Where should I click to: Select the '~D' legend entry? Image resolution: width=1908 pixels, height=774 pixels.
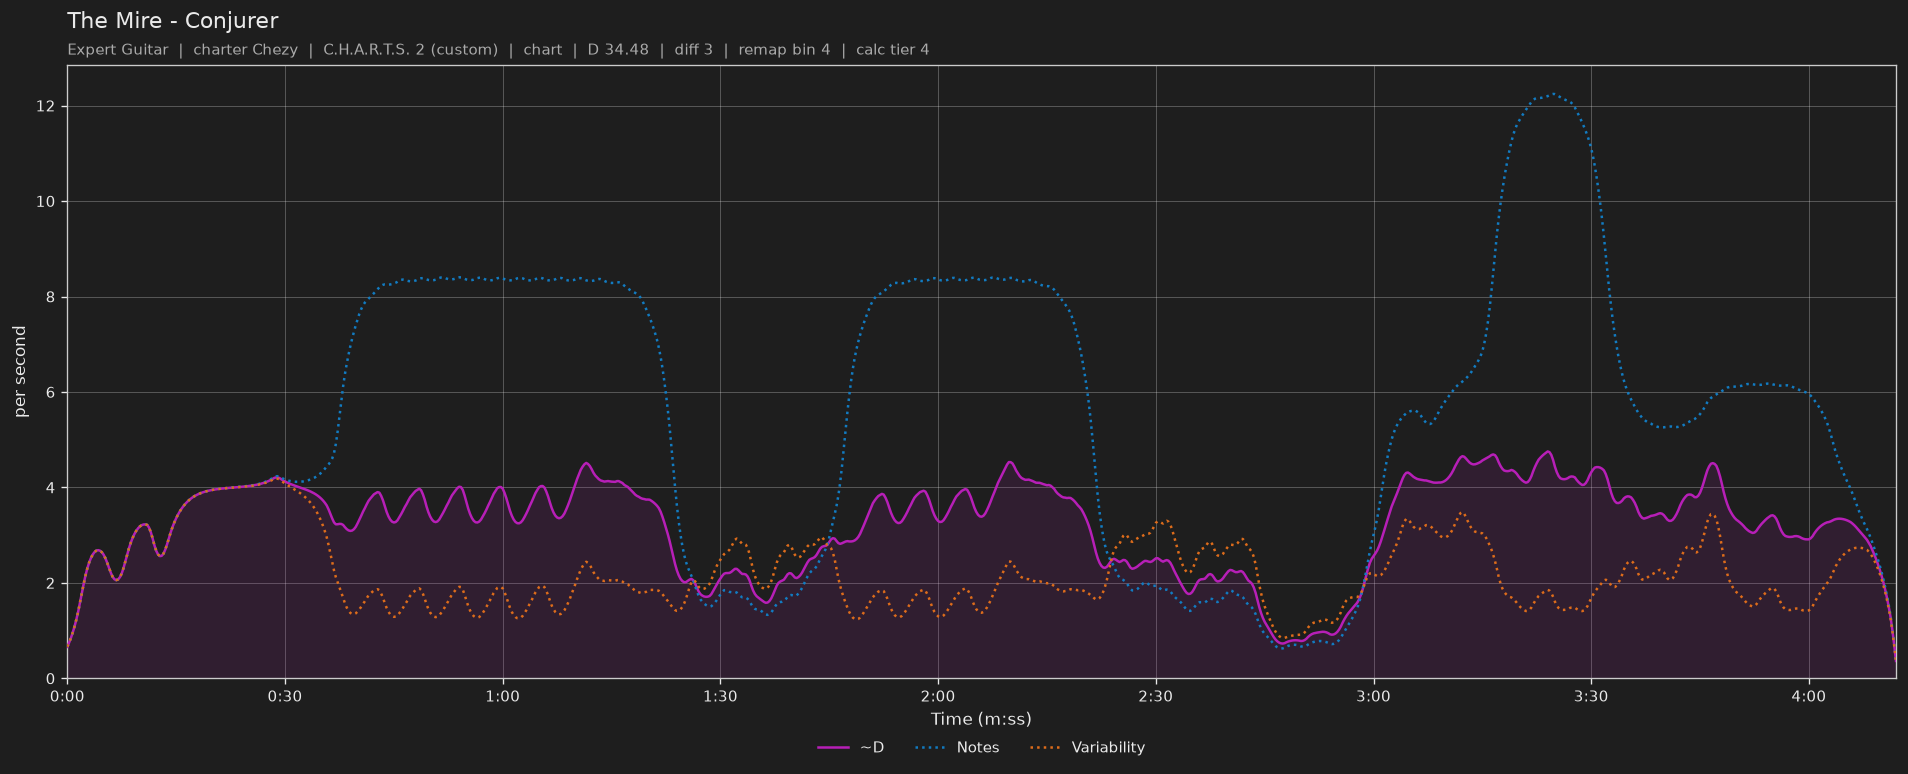pyautogui.click(x=851, y=747)
